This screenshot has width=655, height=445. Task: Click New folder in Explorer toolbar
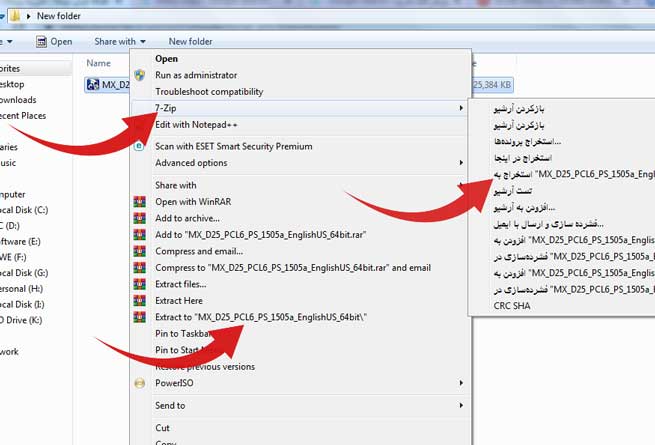point(190,42)
